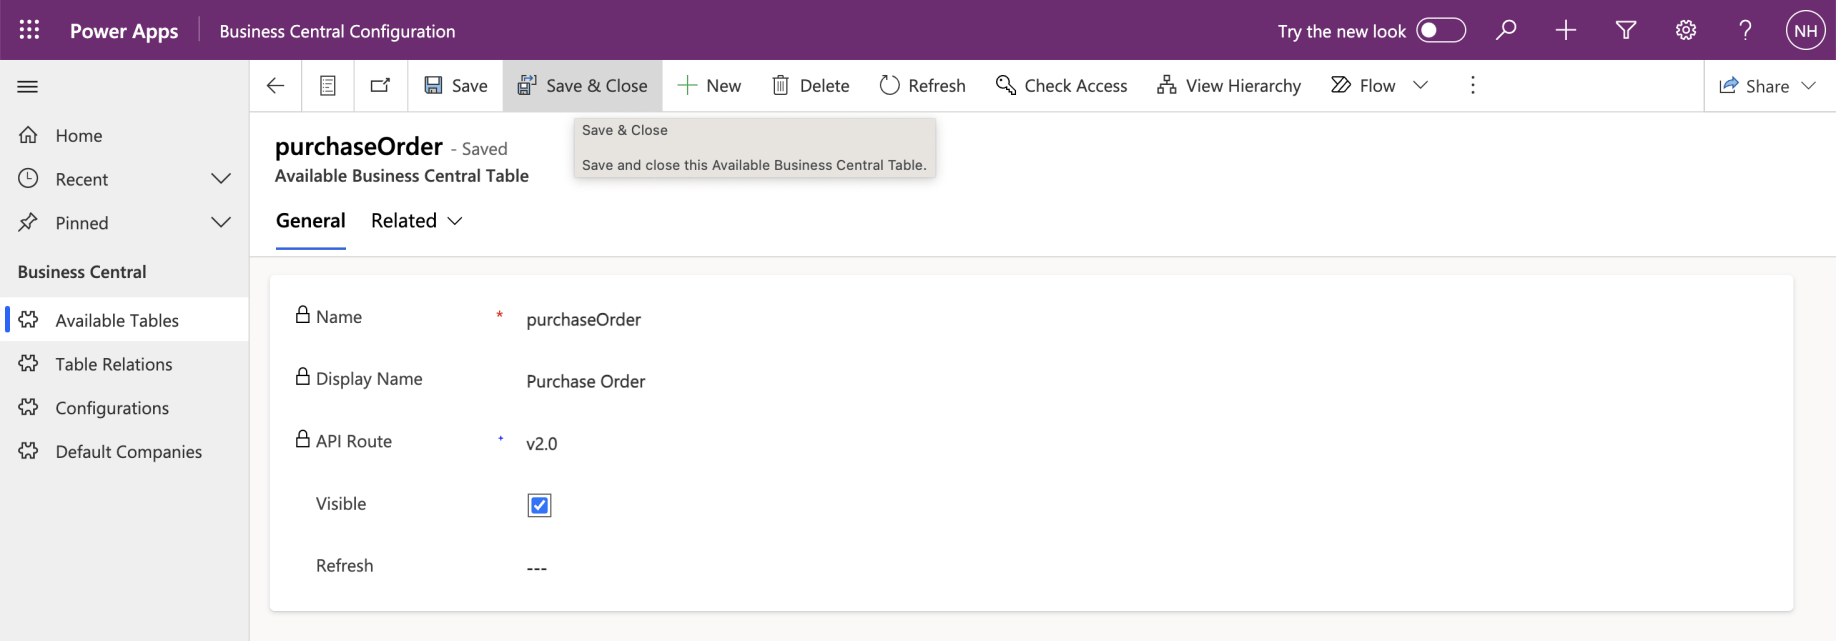Open the Flow dropdown arrow
The image size is (1836, 641).
(x=1420, y=86)
